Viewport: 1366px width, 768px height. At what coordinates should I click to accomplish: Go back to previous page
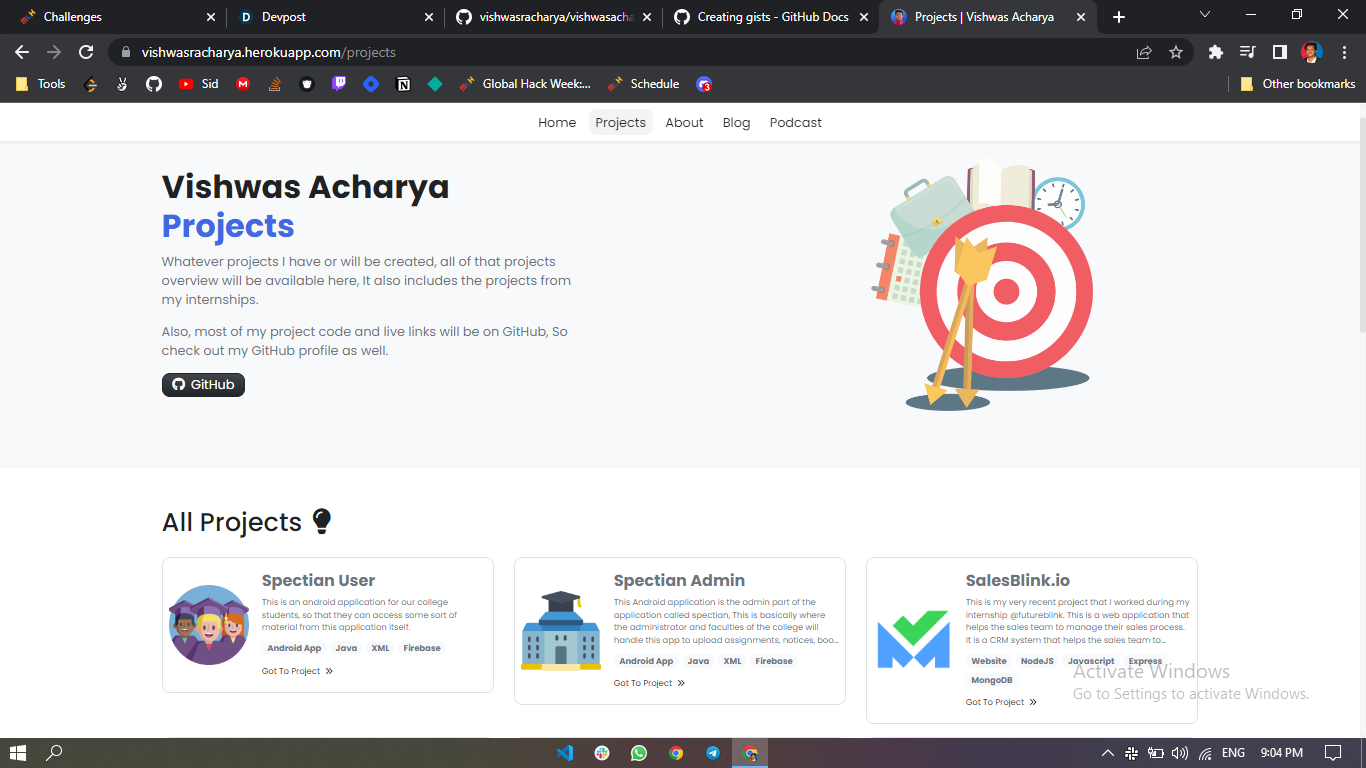point(22,52)
